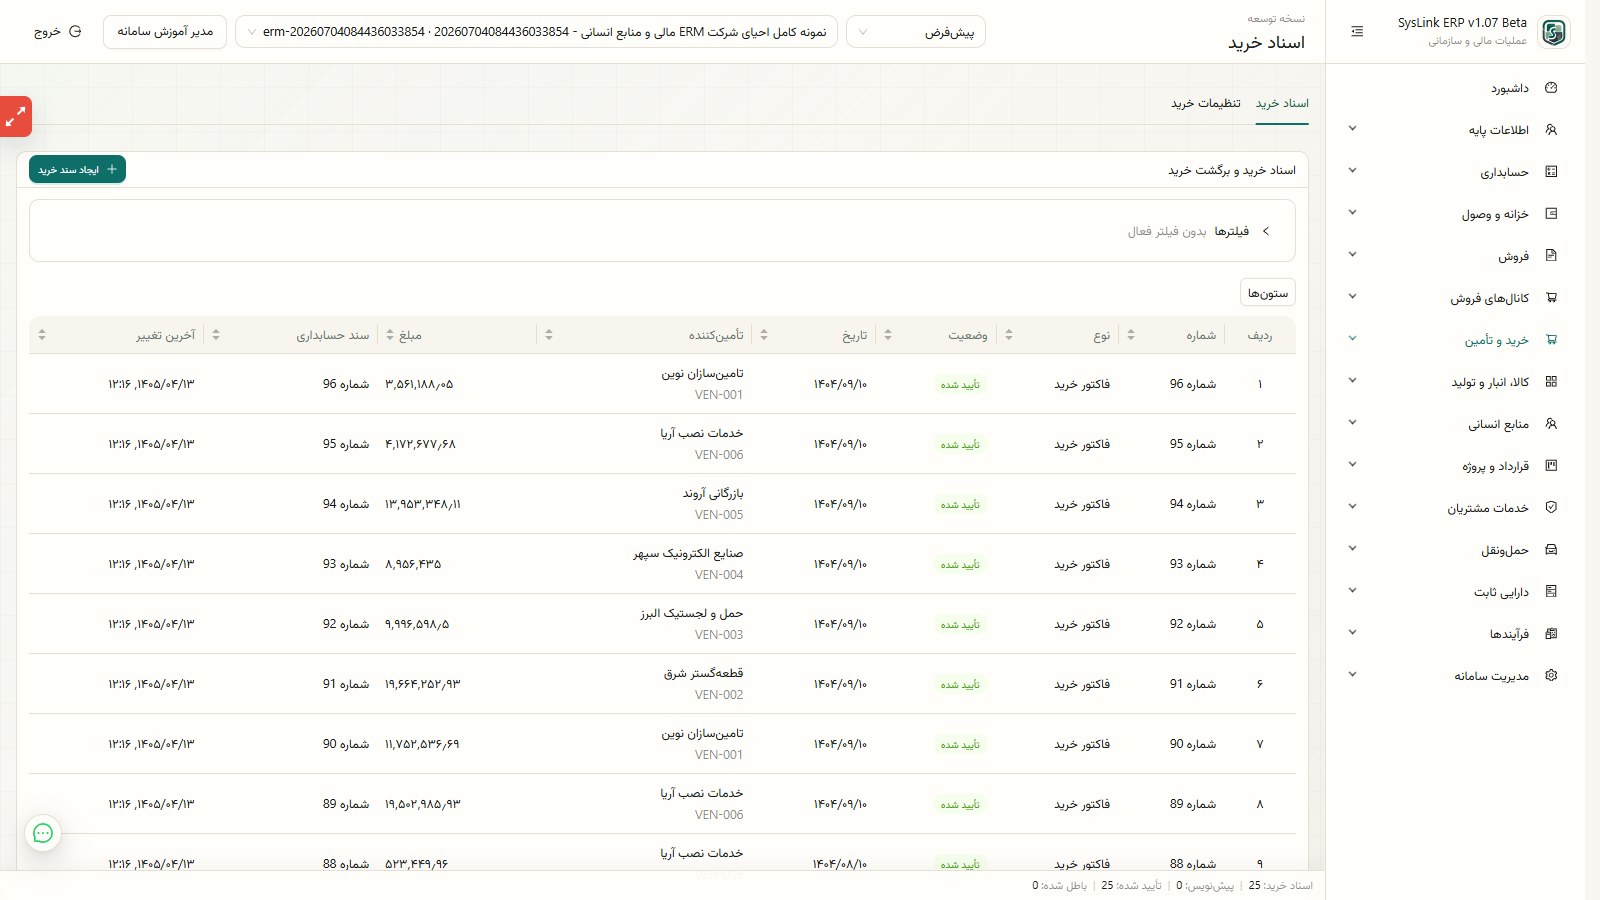1600x900 pixels.
Task: Click the مدیریت سامانه gear icon
Action: click(x=1551, y=676)
